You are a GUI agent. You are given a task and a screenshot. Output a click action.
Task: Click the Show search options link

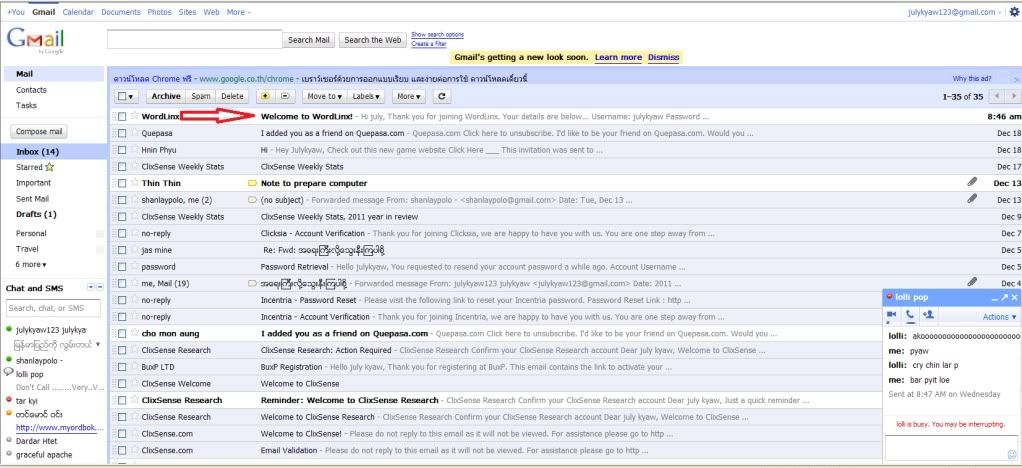(x=437, y=35)
